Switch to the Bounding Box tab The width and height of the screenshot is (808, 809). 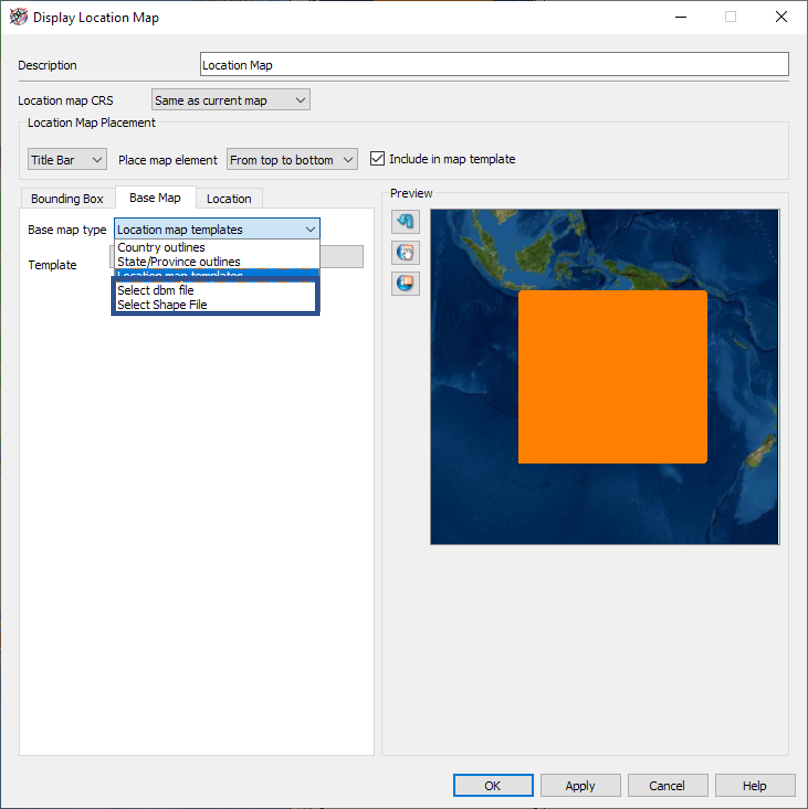click(67, 198)
